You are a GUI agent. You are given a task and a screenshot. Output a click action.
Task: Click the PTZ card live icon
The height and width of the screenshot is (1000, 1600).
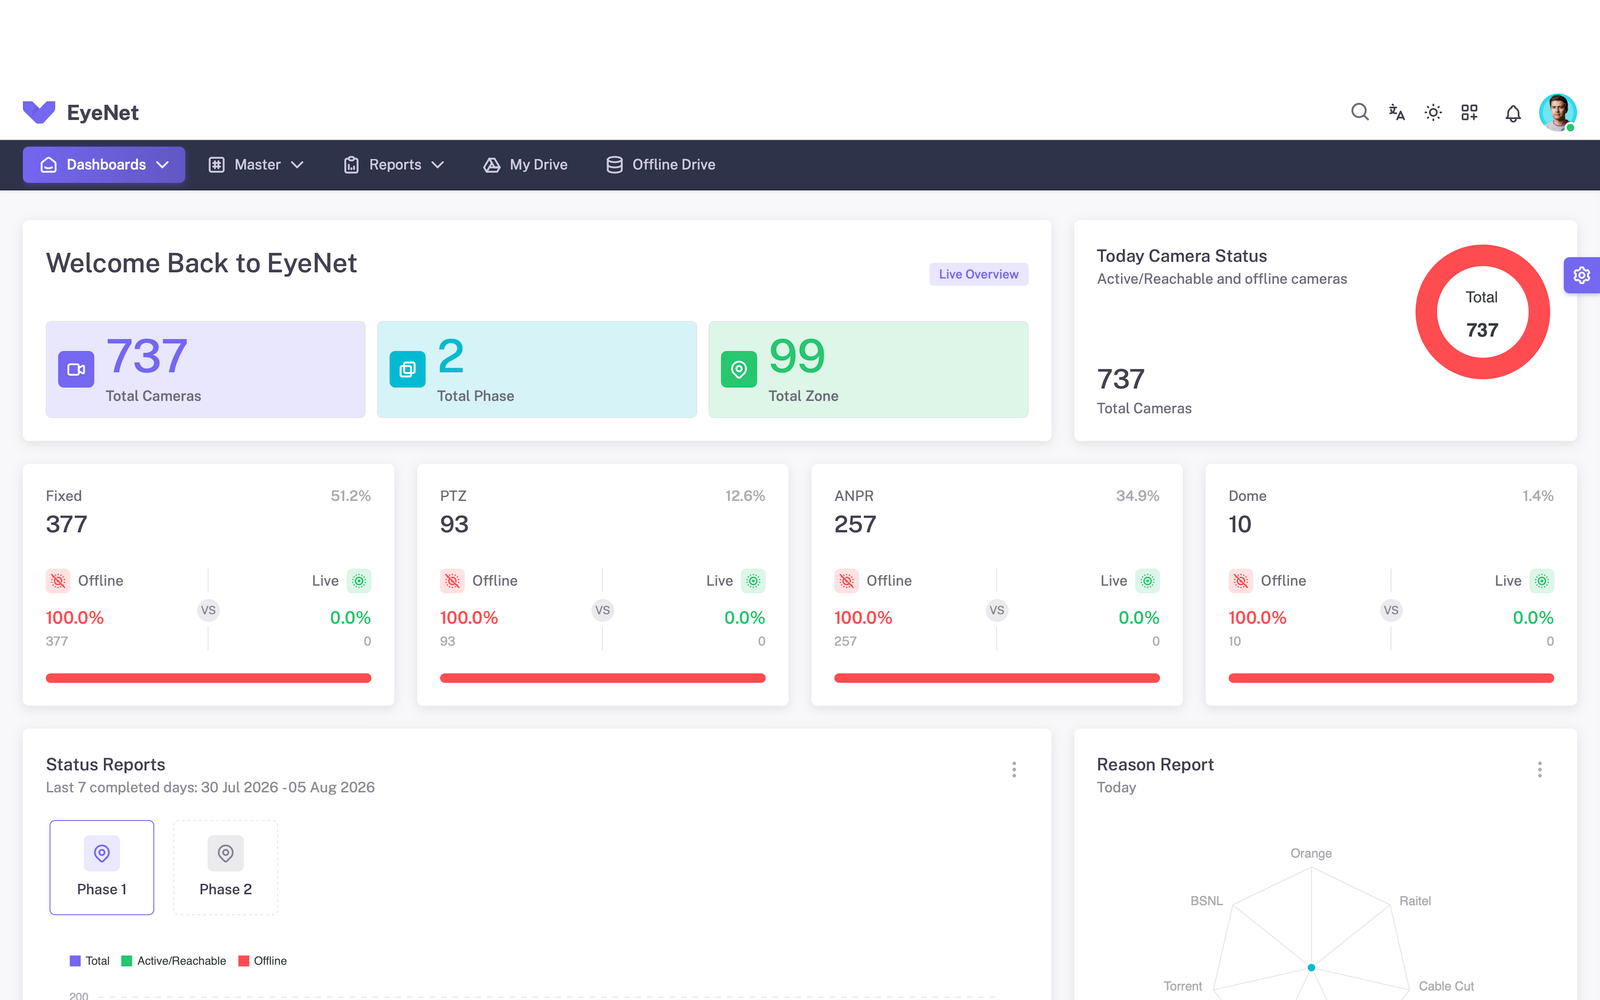pyautogui.click(x=753, y=581)
